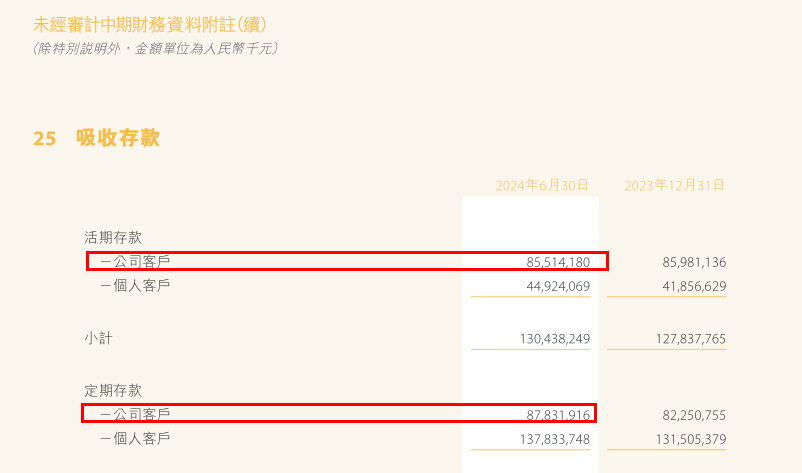802x473 pixels.
Task: Click the value 41,856,629
Action: 694,287
